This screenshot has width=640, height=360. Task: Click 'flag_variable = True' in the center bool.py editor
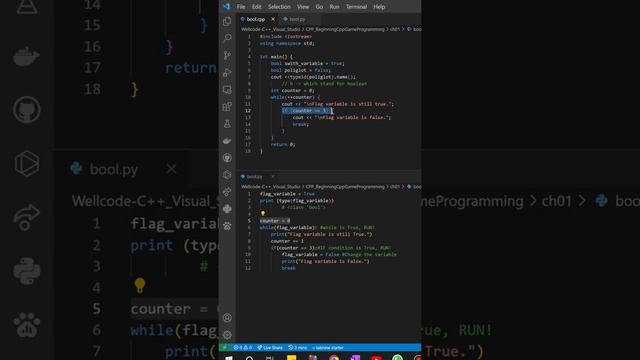(287, 194)
